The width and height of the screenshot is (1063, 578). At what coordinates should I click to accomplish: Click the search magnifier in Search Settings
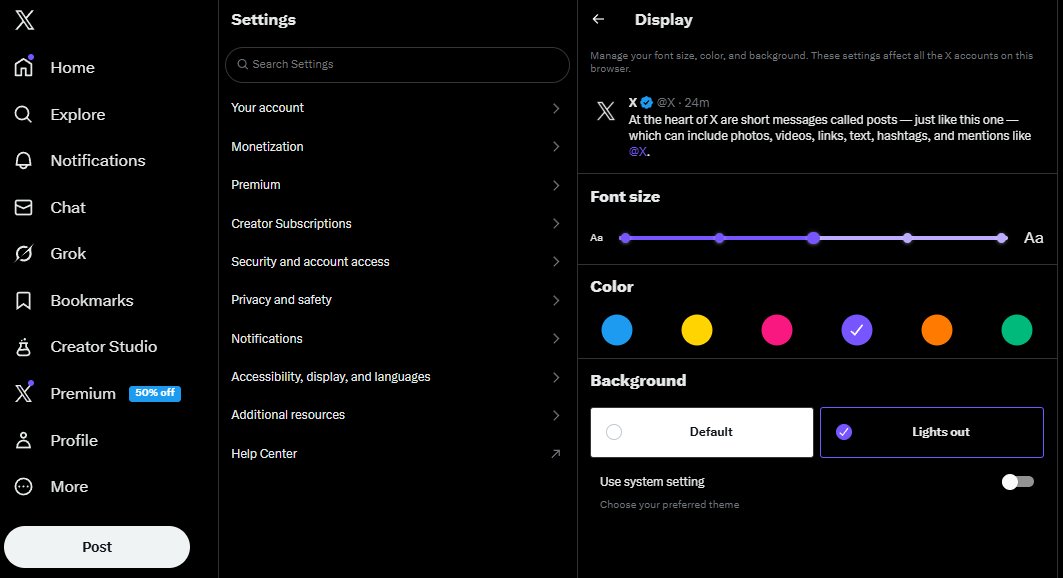(242, 64)
